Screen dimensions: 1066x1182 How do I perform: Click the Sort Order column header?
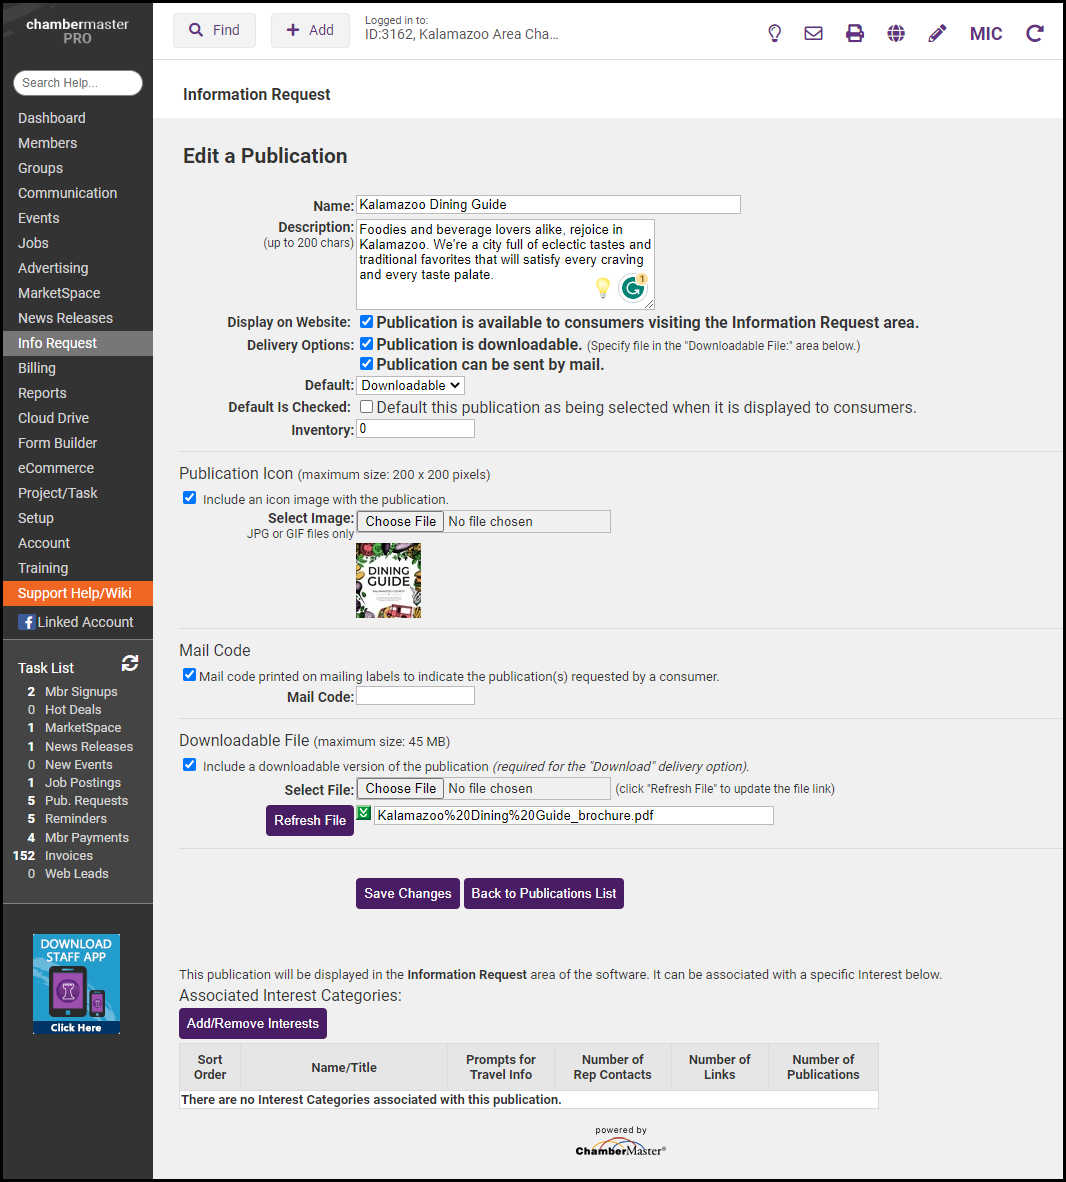click(210, 1067)
